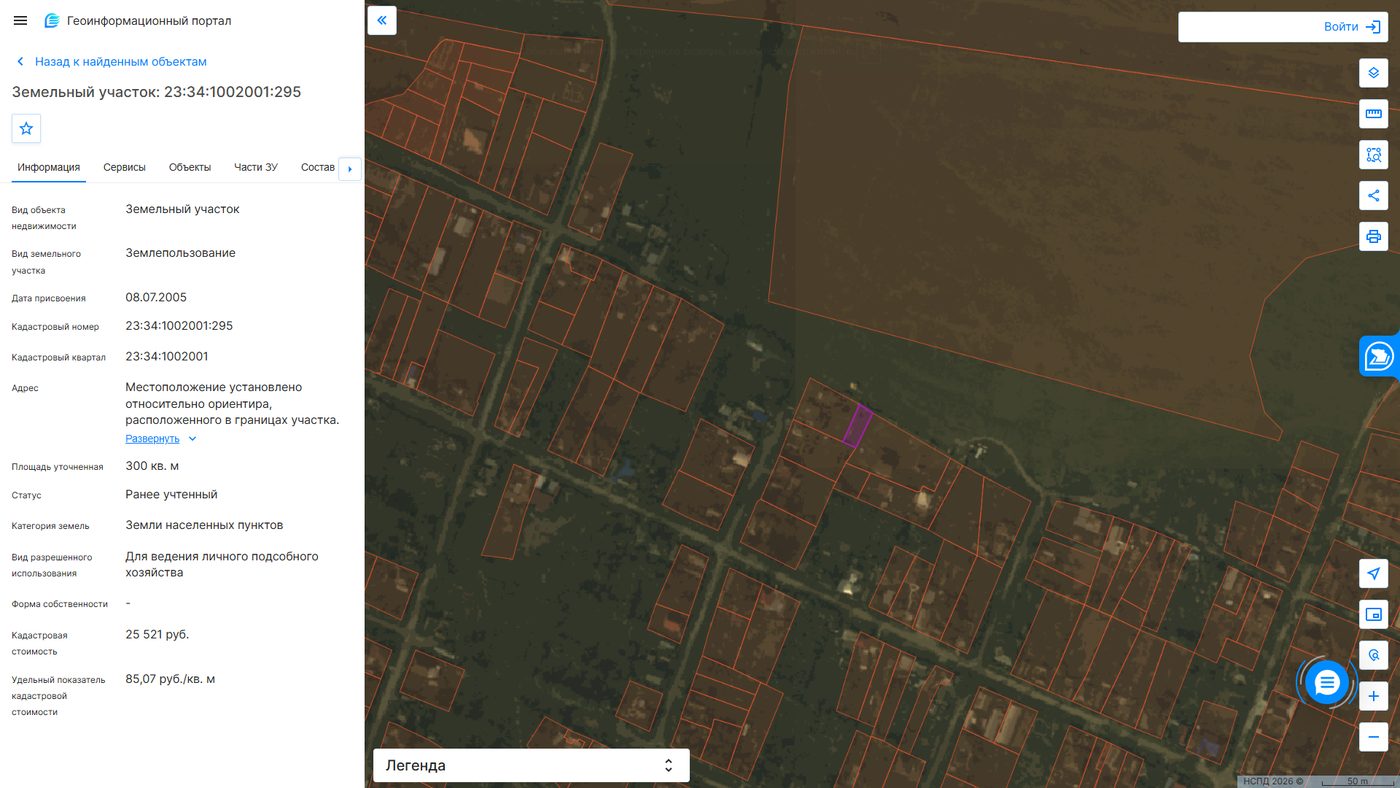The width and height of the screenshot is (1400, 788).
Task: Zoom in on the map
Action: [x=1373, y=696]
